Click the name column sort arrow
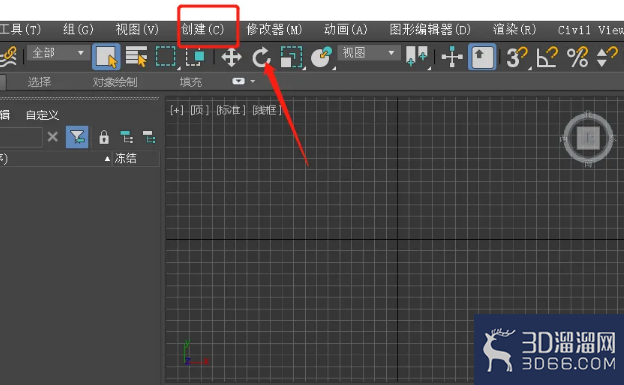Image resolution: width=624 pixels, height=385 pixels. [107, 159]
